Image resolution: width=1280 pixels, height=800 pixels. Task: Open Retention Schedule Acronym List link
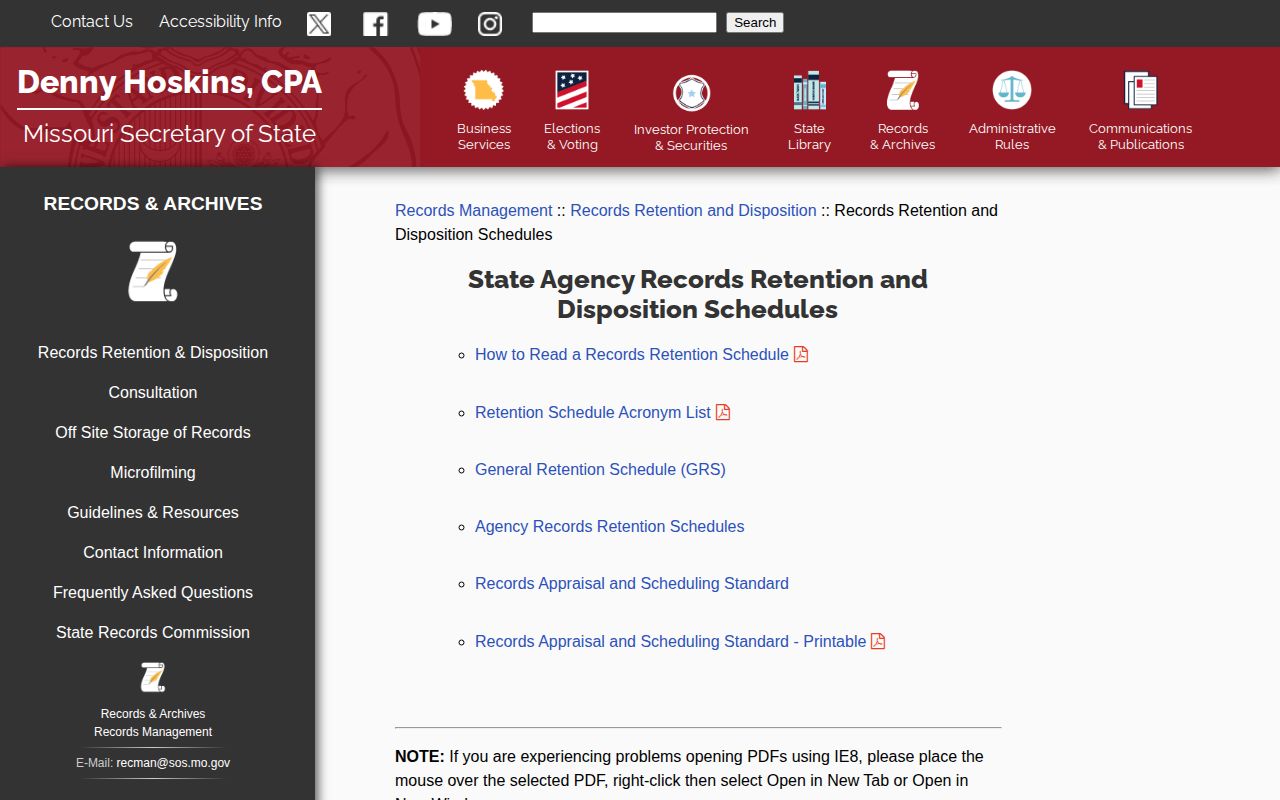593,412
